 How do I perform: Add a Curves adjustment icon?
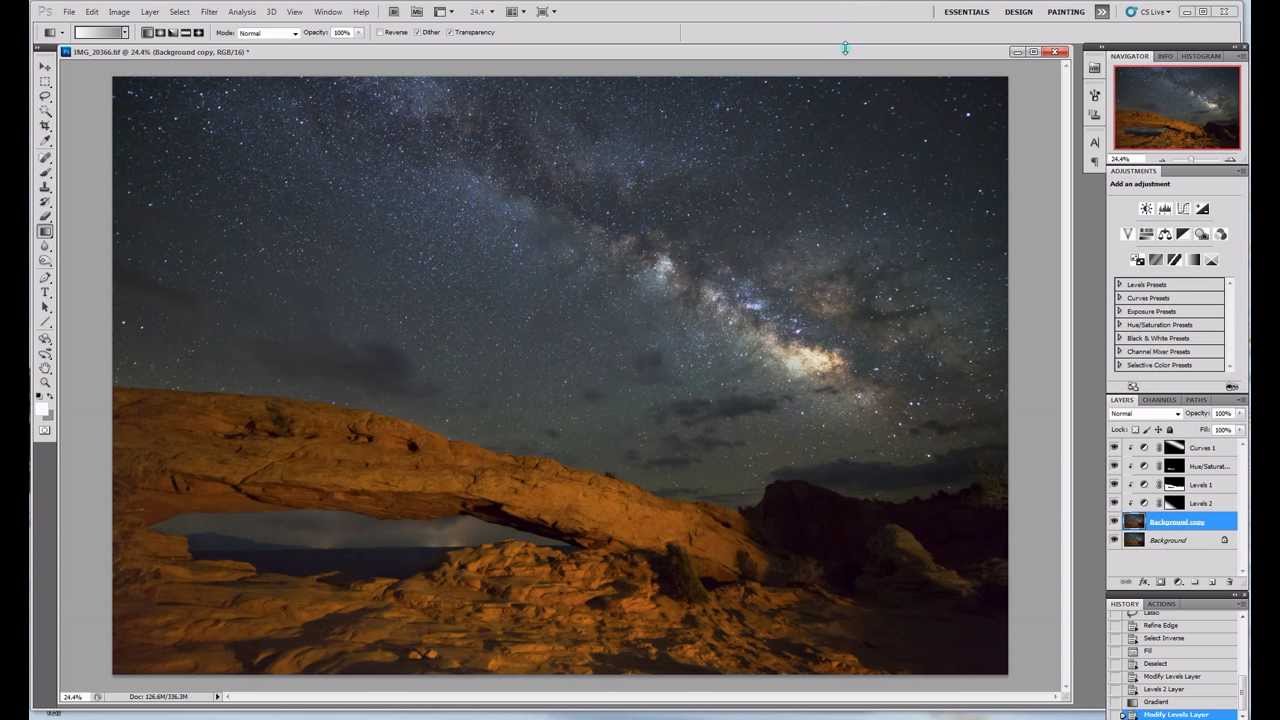[1183, 209]
